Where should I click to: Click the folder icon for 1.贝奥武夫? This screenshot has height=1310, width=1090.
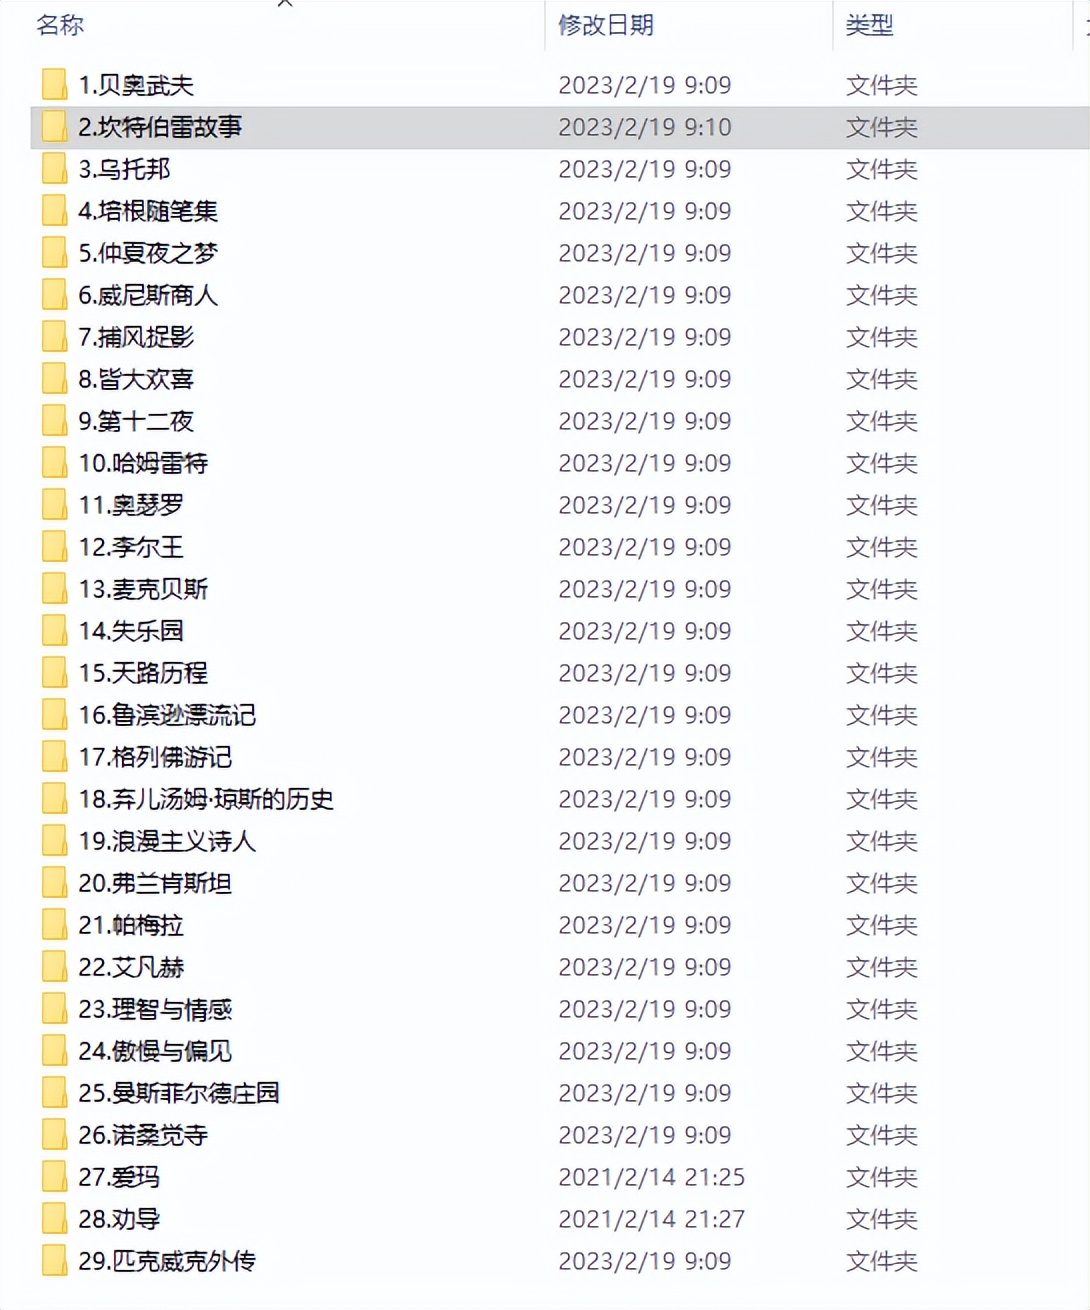pos(54,85)
